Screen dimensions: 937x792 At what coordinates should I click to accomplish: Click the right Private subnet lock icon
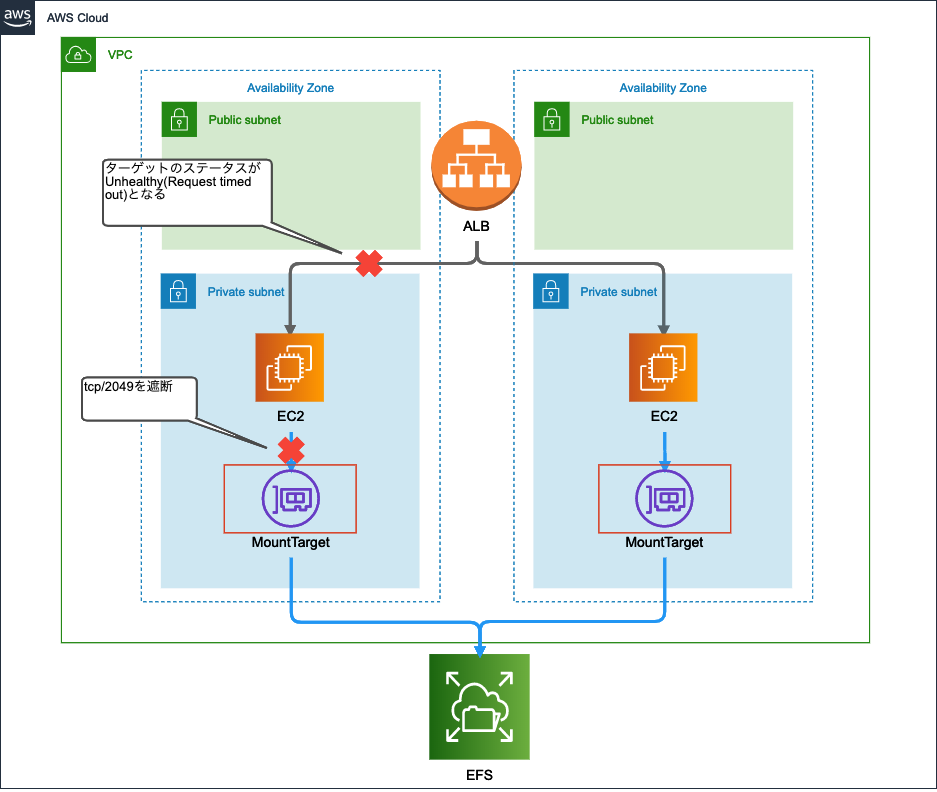click(551, 291)
